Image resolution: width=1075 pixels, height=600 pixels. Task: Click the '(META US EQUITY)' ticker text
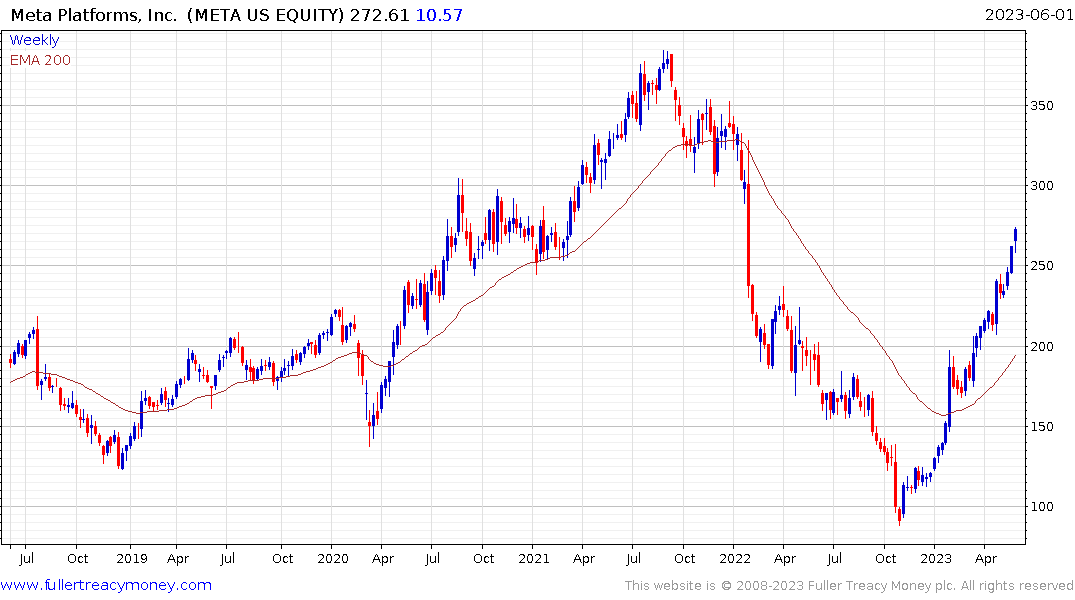265,15
